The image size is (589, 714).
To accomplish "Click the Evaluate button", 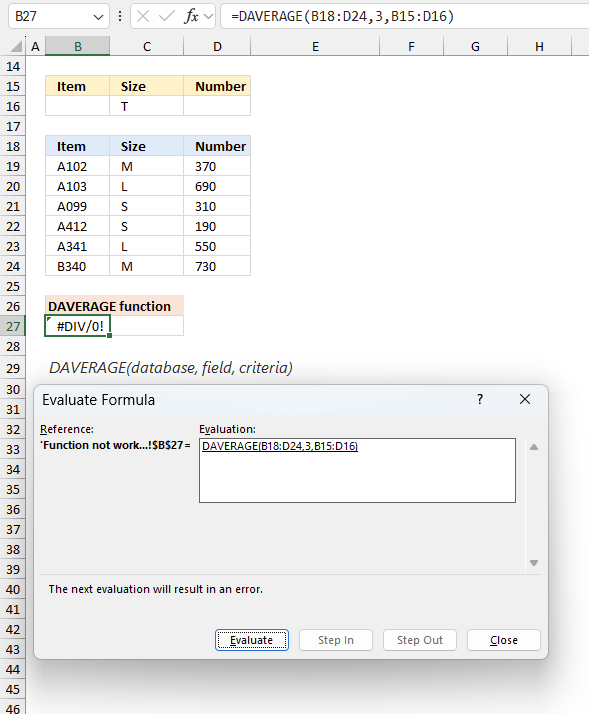I will (251, 640).
